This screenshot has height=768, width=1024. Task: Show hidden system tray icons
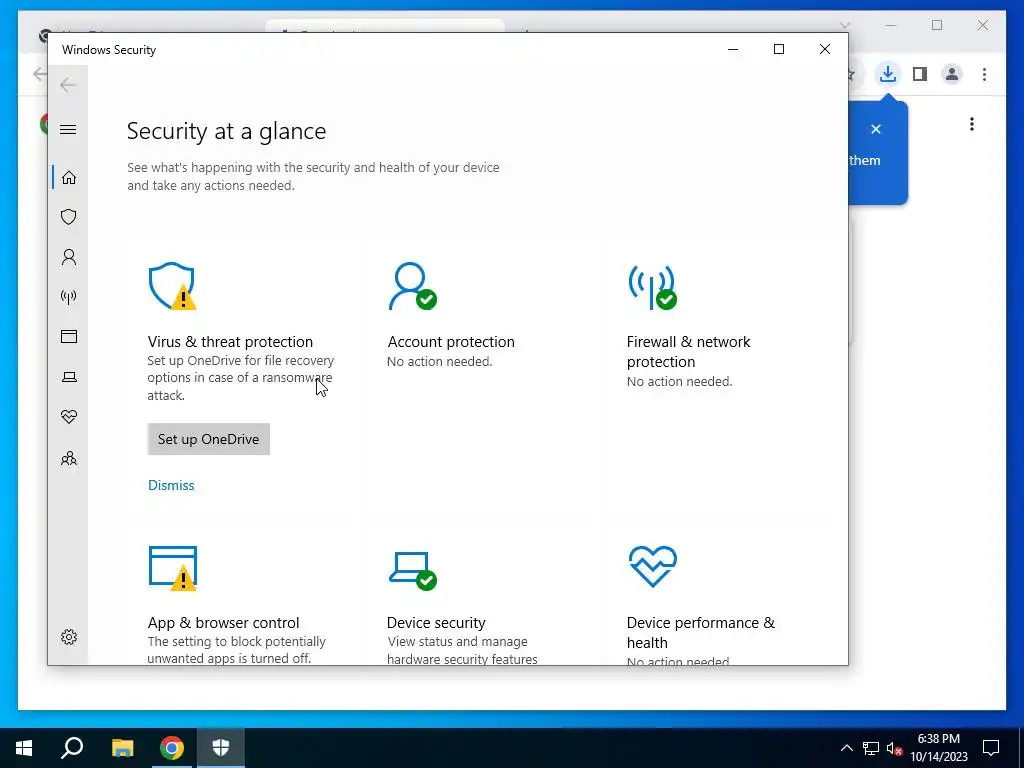click(846, 748)
